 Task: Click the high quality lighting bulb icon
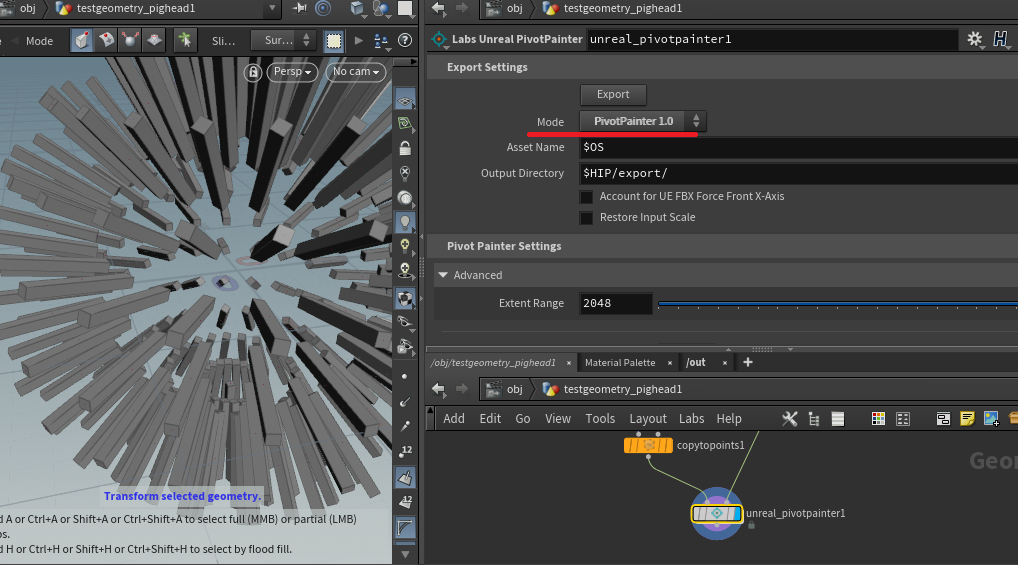(x=405, y=246)
